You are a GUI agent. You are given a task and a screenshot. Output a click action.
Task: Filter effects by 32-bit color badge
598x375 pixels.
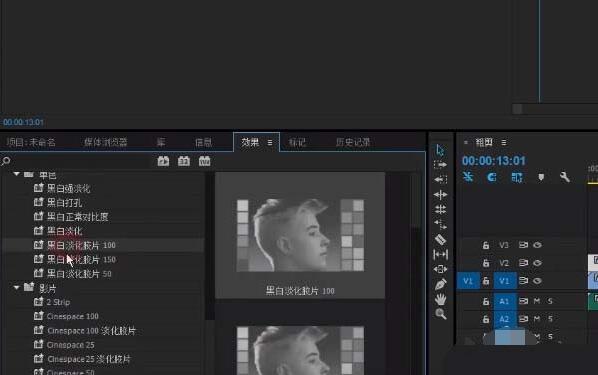point(184,161)
